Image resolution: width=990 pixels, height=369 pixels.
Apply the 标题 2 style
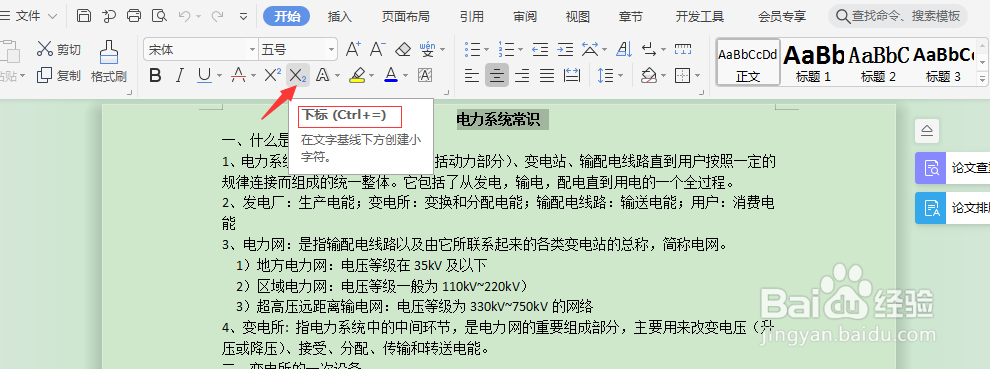(x=878, y=62)
